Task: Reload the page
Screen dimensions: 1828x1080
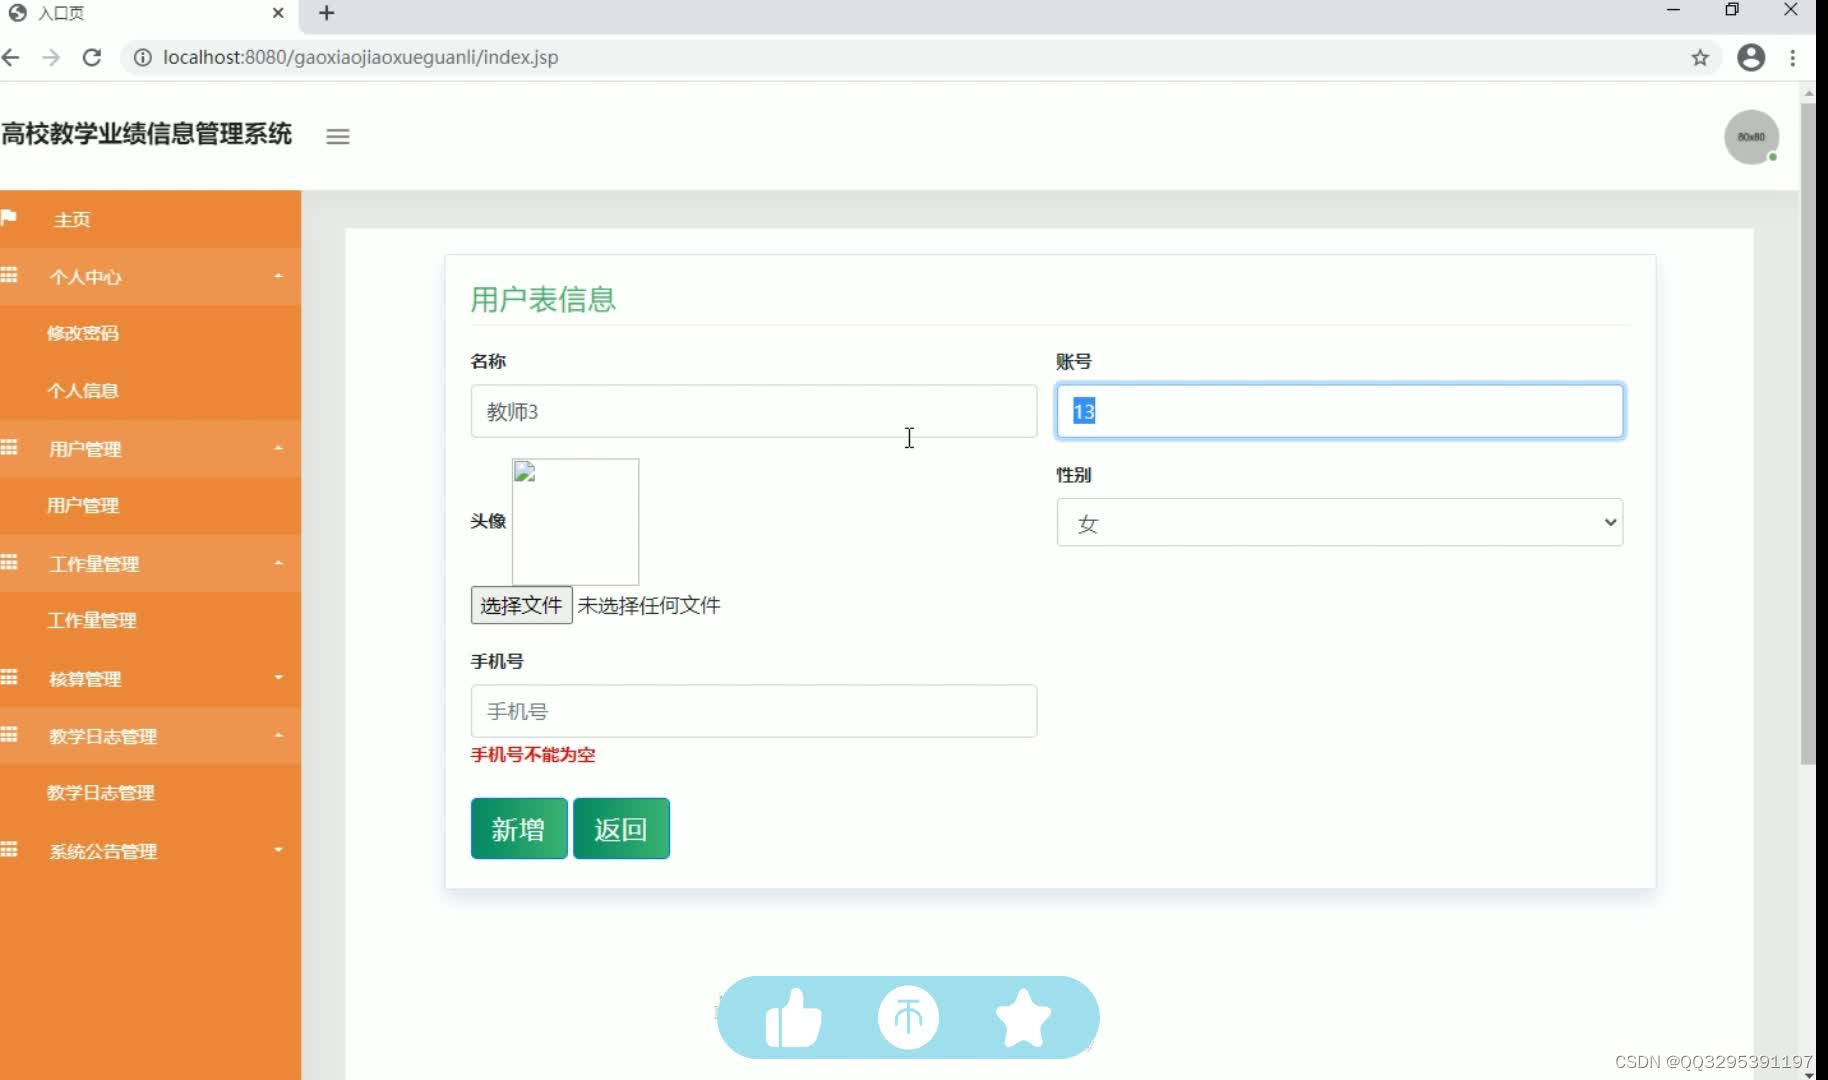Action: tap(92, 58)
